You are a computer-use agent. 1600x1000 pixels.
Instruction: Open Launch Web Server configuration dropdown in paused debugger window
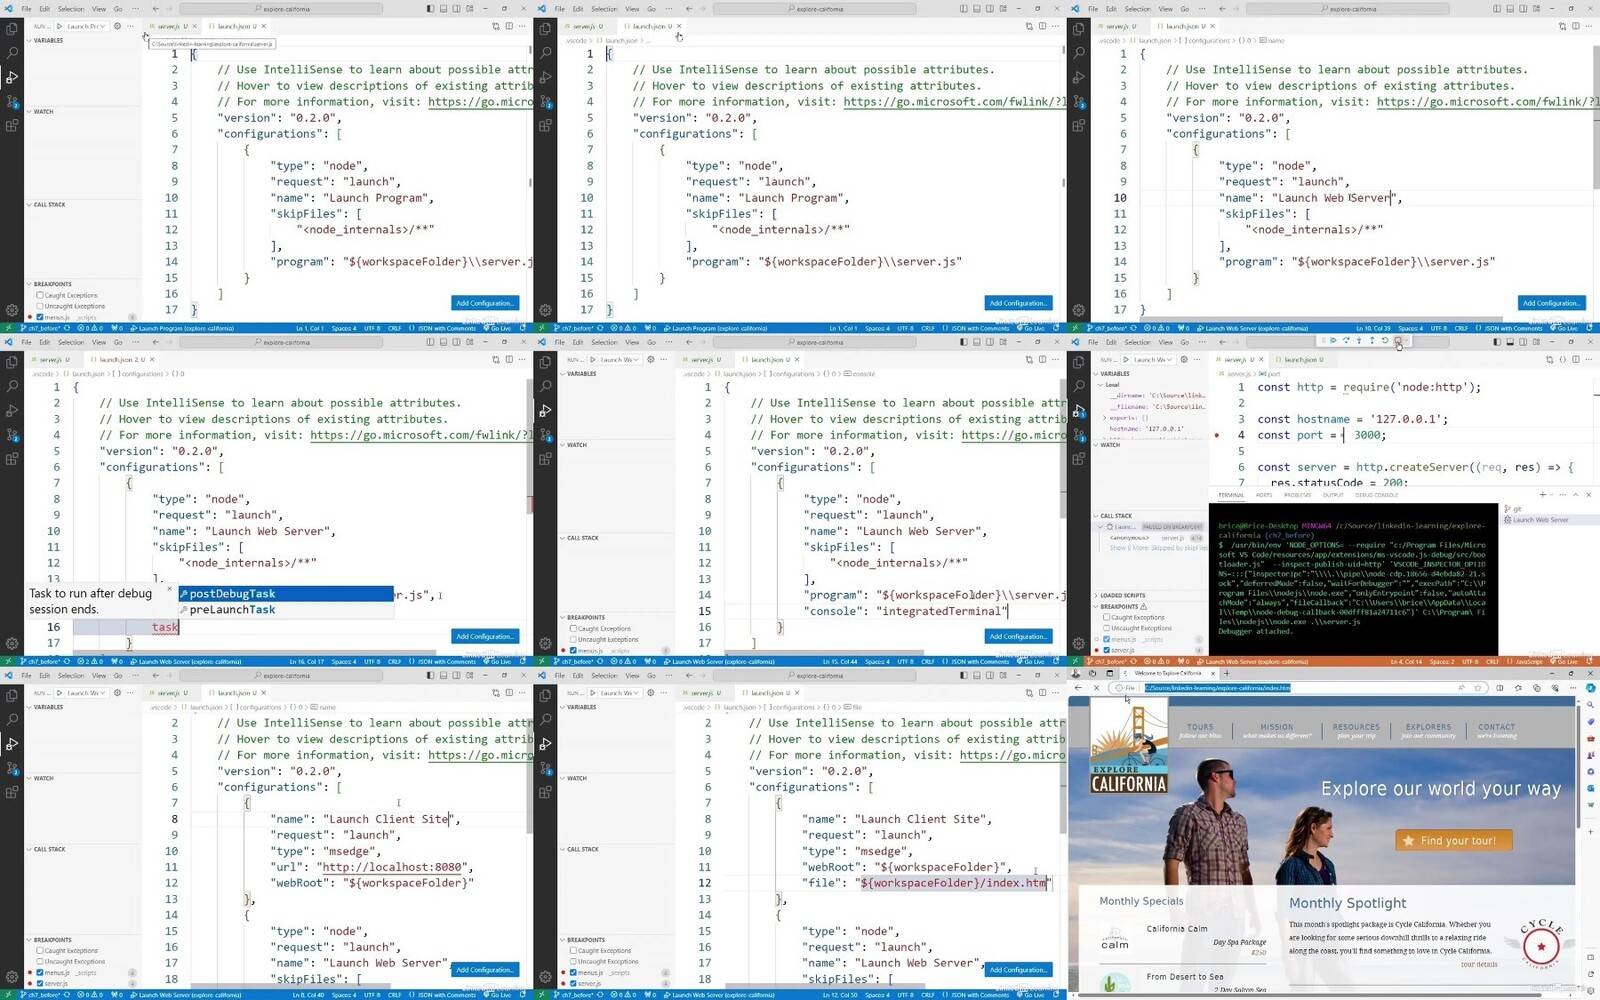coord(1153,359)
